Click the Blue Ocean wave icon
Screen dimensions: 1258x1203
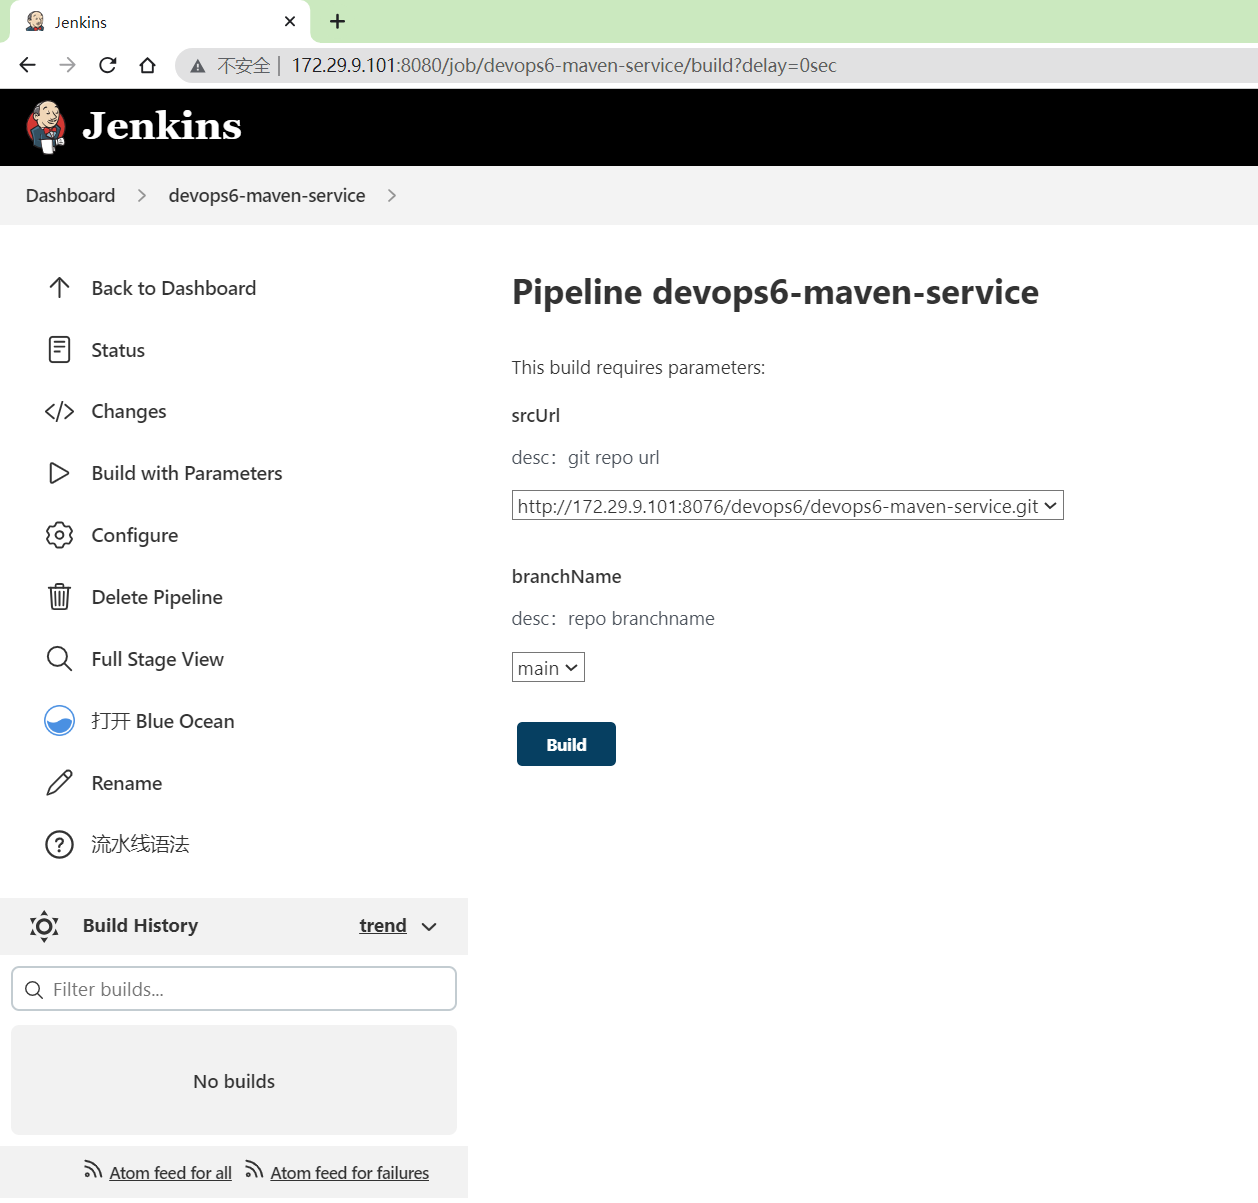pyautogui.click(x=59, y=721)
